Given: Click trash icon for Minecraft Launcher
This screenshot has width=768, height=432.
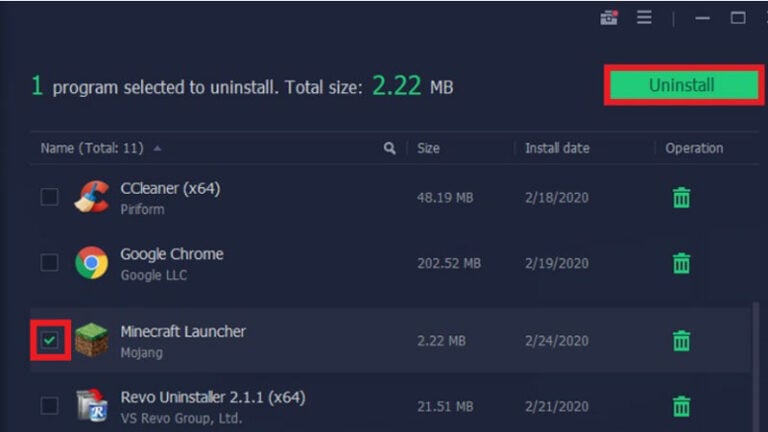Looking at the screenshot, I should tap(681, 341).
